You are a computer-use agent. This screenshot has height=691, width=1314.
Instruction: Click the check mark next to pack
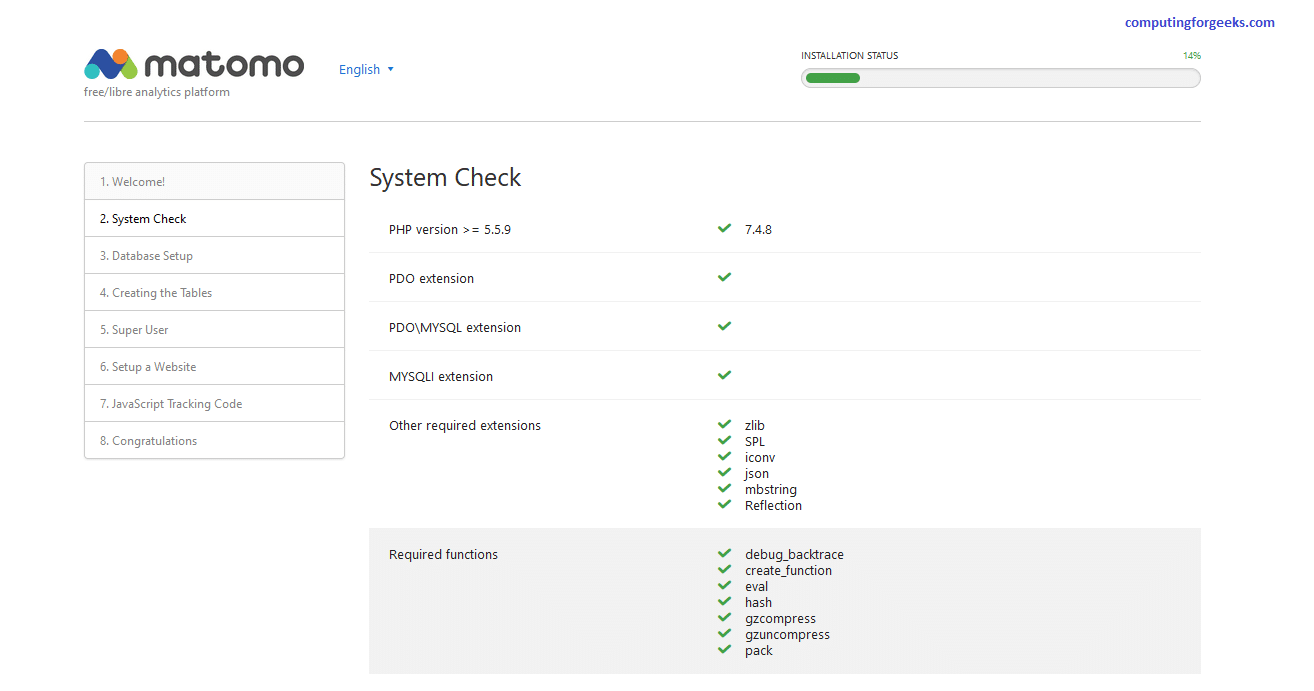coord(725,649)
